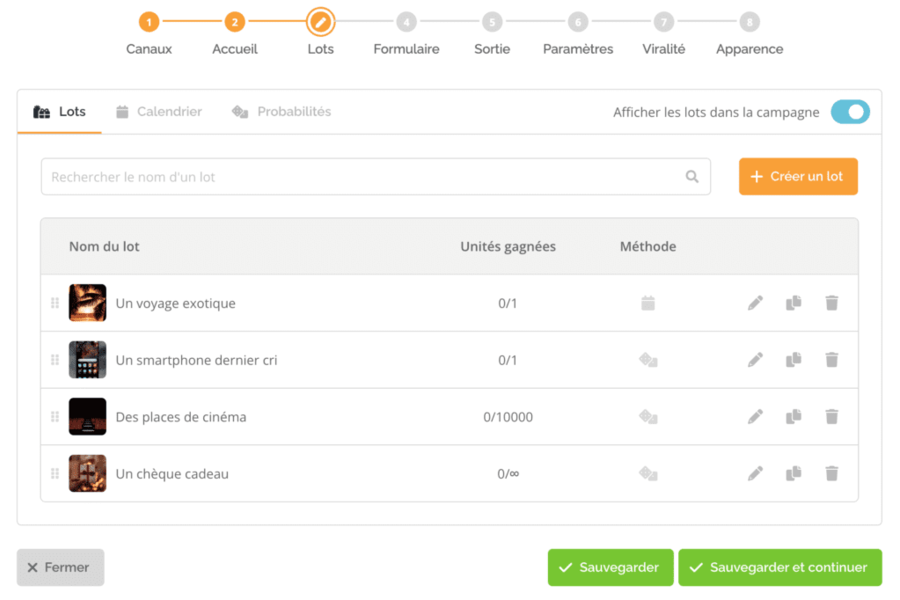This screenshot has height=600, width=900.
Task: Click Sauvegarder et continuer
Action: coord(779,567)
